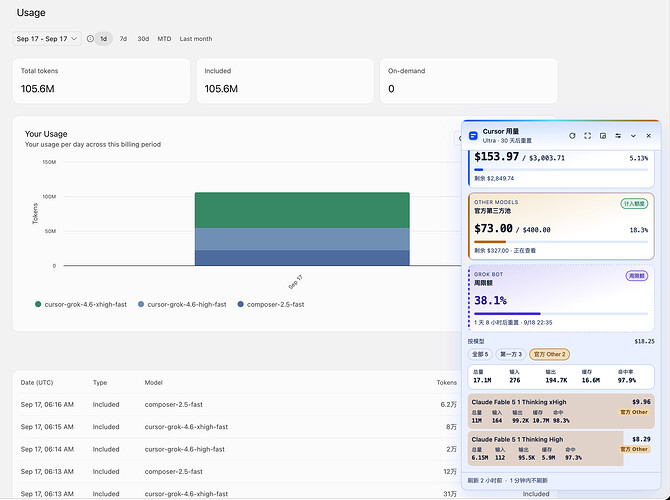Click the info icon beside the date range
The width and height of the screenshot is (670, 500).
pyautogui.click(x=90, y=38)
